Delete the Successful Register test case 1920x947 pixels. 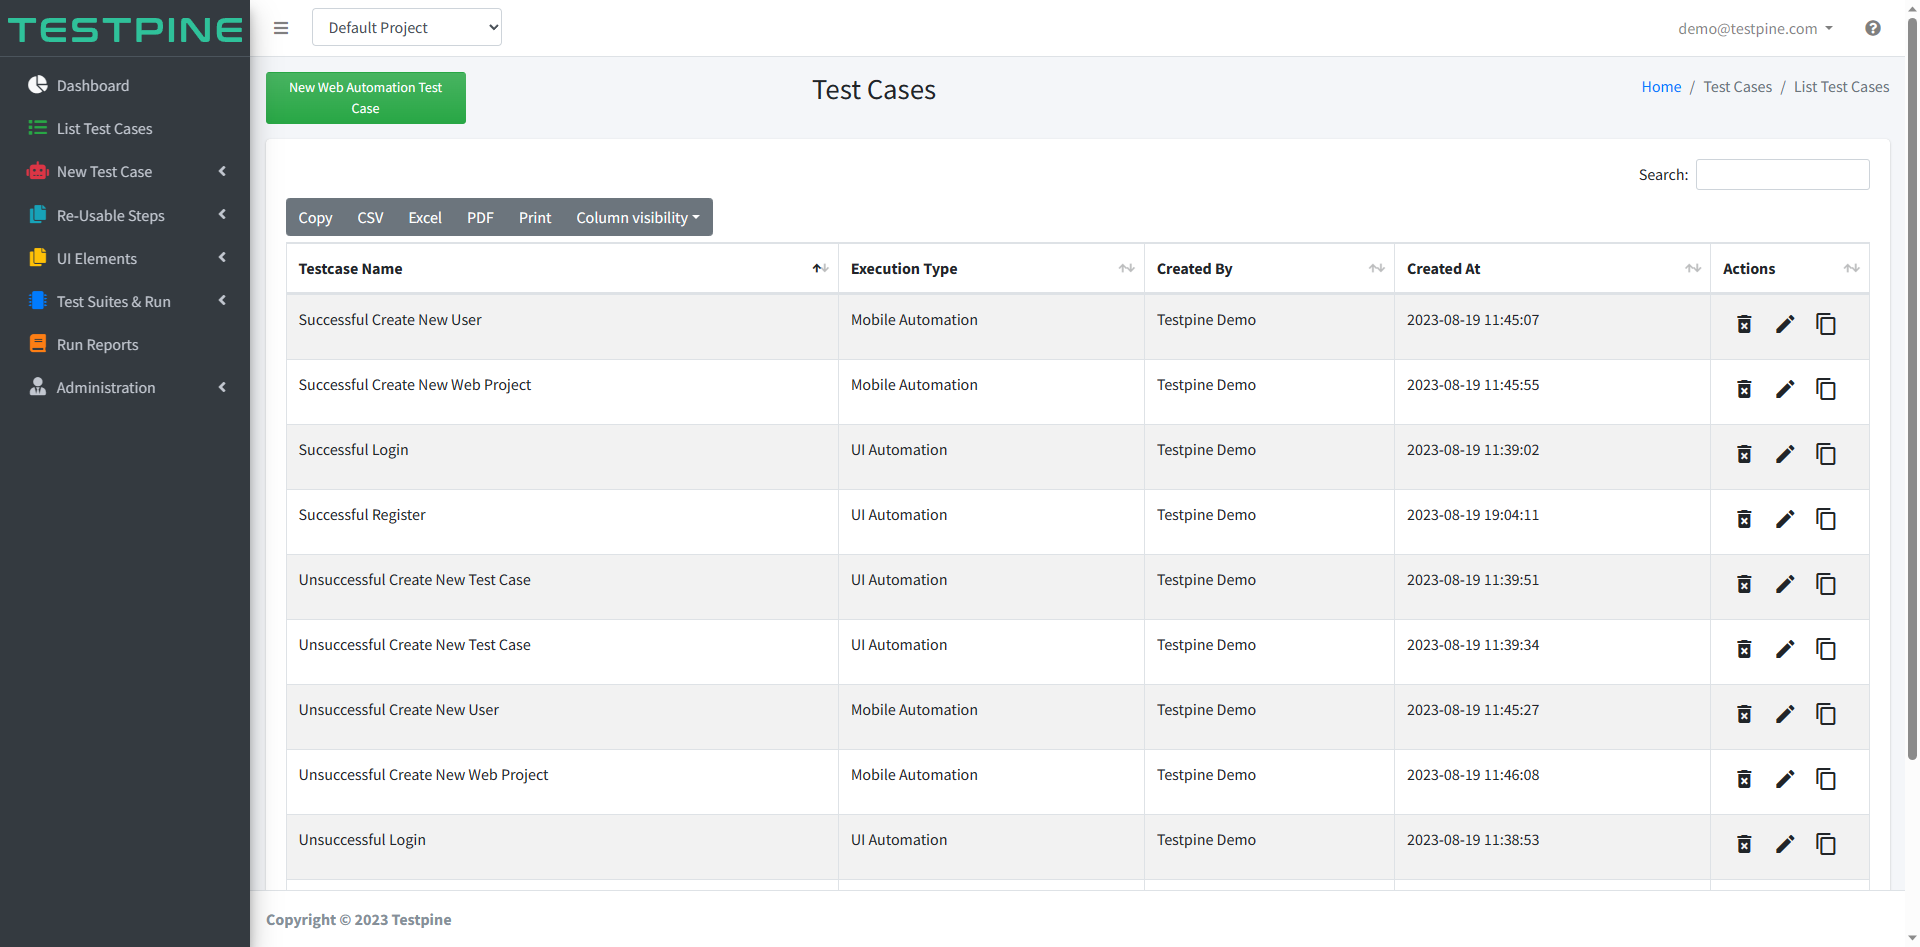1744,519
